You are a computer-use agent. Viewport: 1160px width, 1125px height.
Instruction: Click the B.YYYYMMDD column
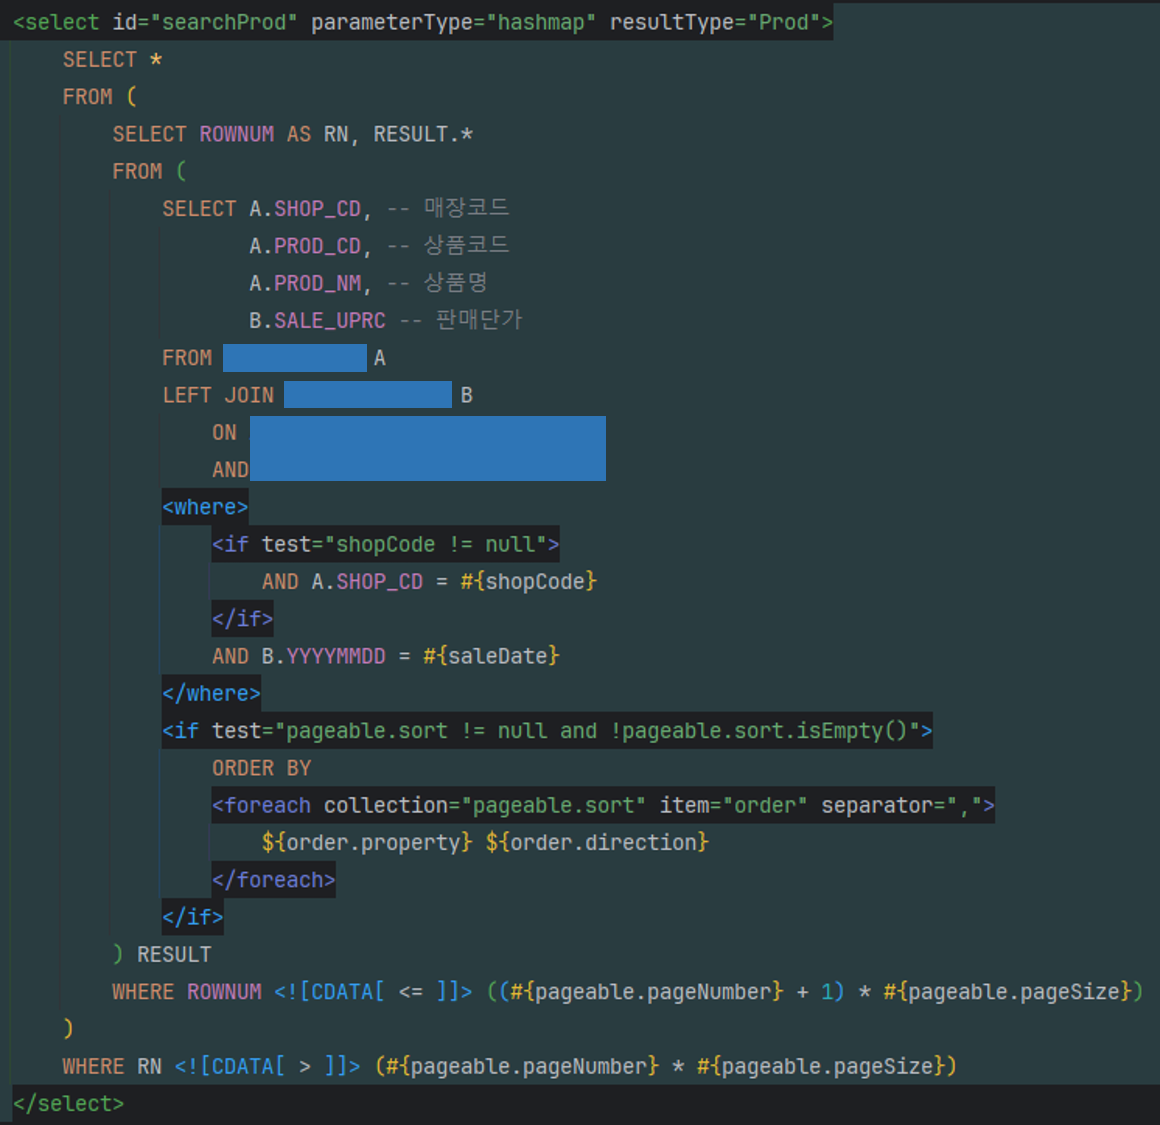click(x=323, y=657)
